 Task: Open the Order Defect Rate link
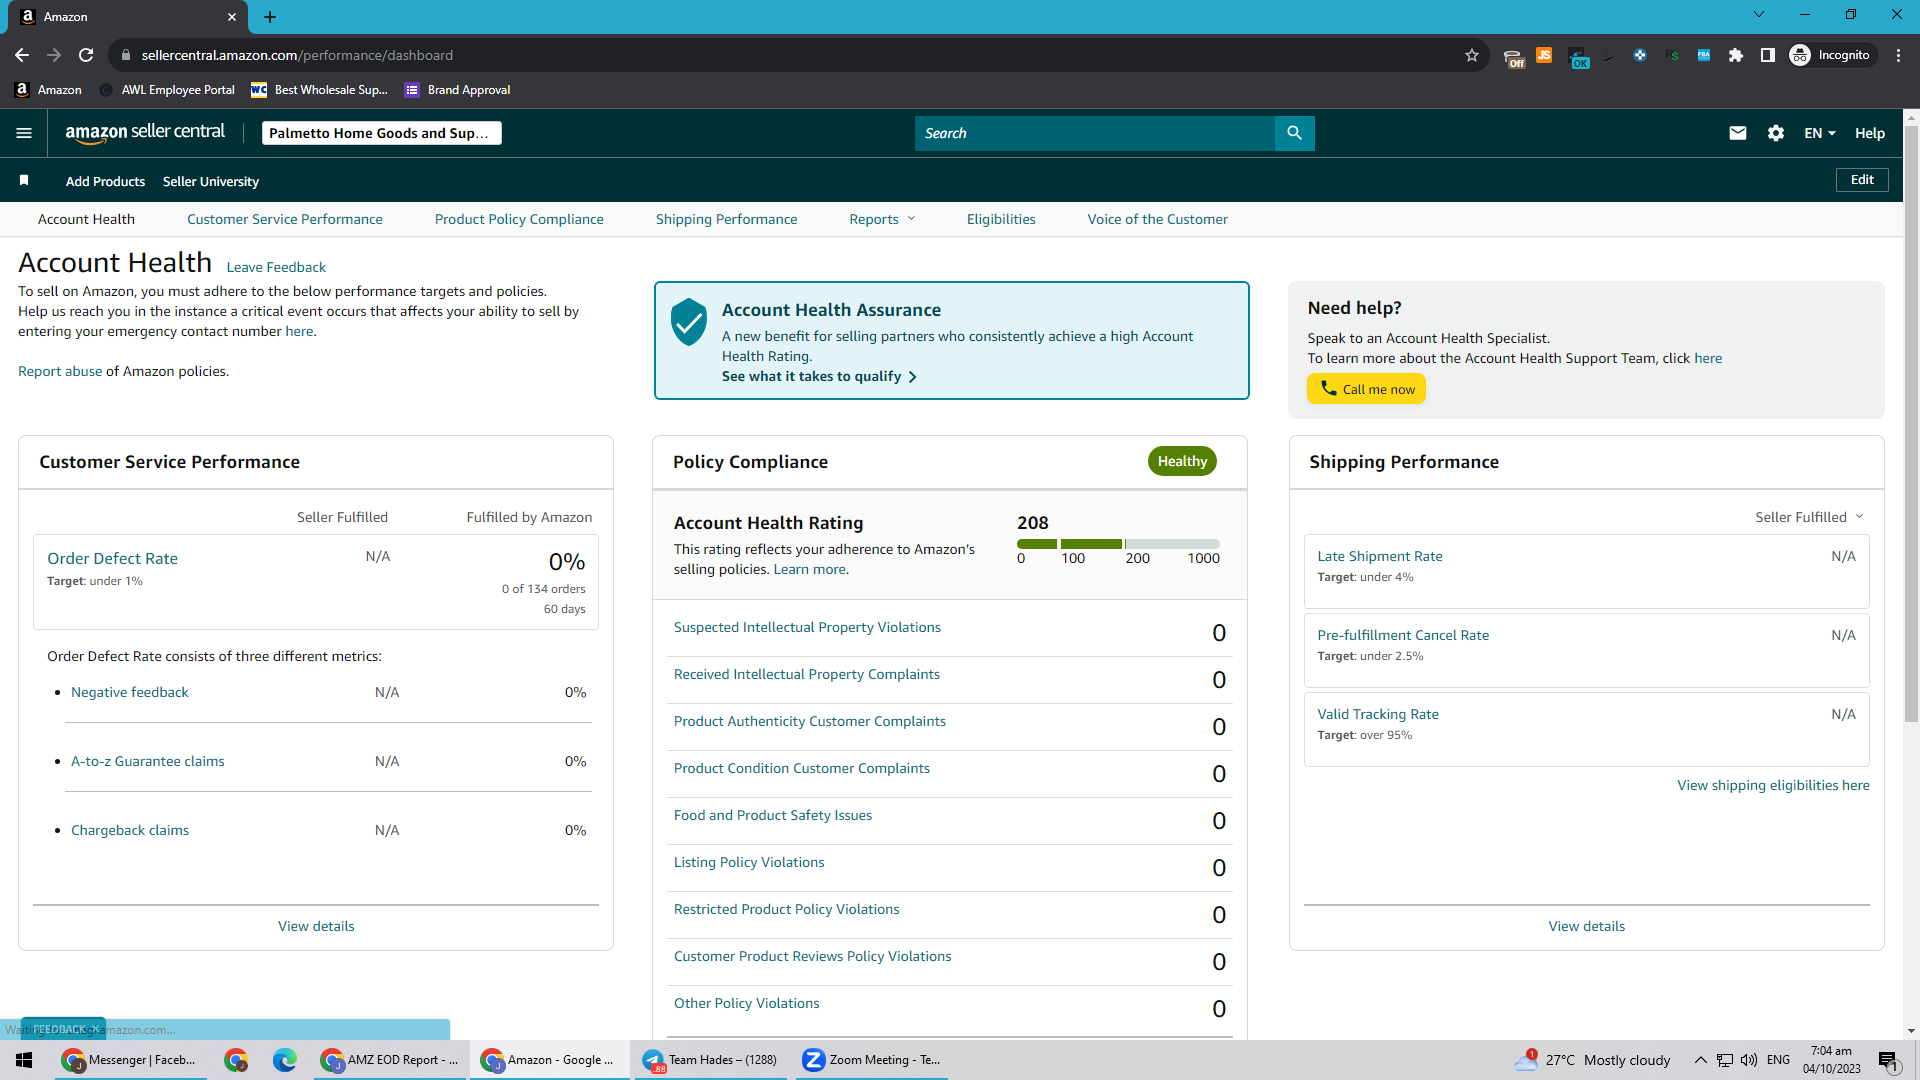(112, 558)
